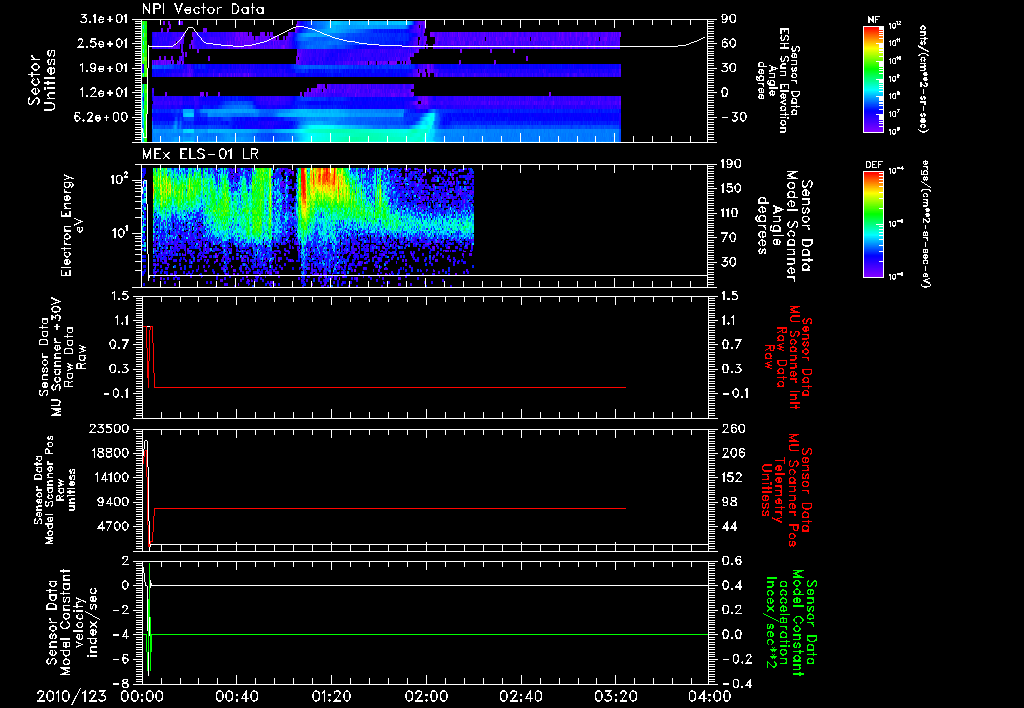Click the 4700 scanner position tick
The width and height of the screenshot is (1024, 708).
112,526
